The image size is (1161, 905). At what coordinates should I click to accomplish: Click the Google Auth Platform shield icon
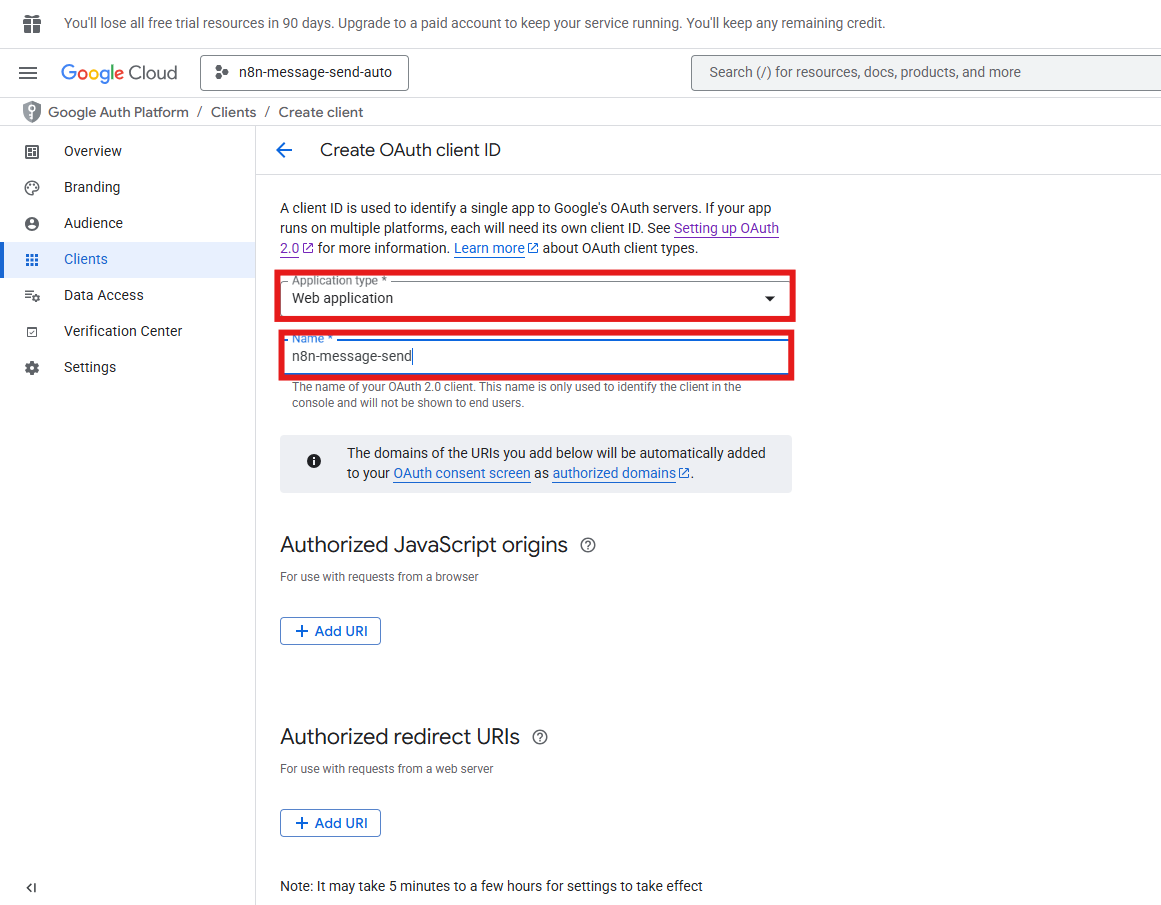pos(32,112)
